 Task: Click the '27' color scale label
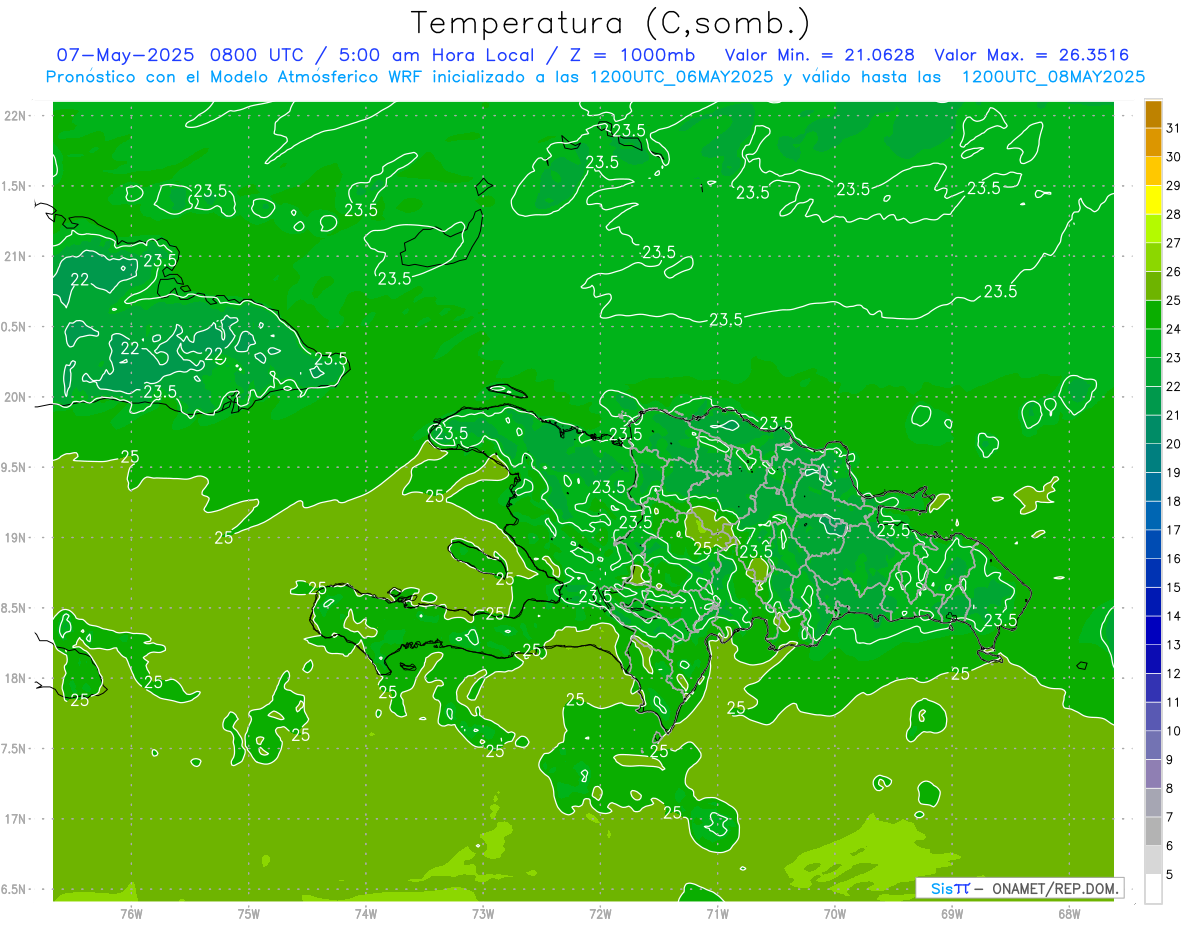coord(1174,243)
